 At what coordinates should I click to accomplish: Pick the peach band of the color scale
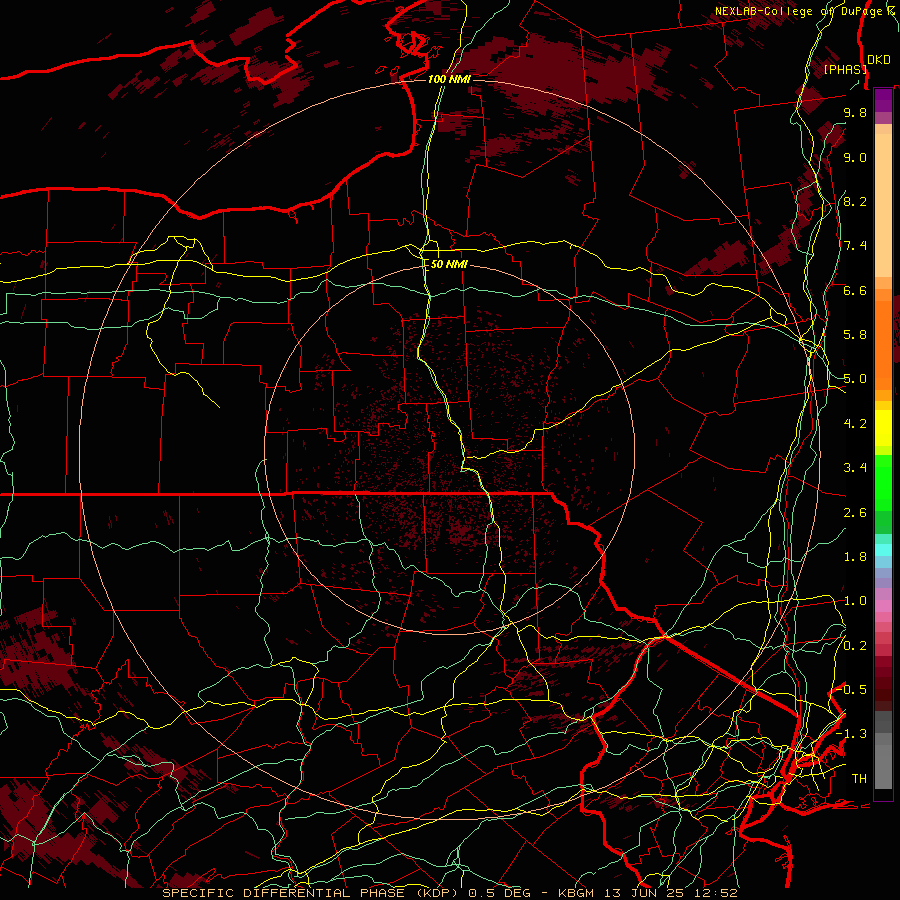click(883, 205)
